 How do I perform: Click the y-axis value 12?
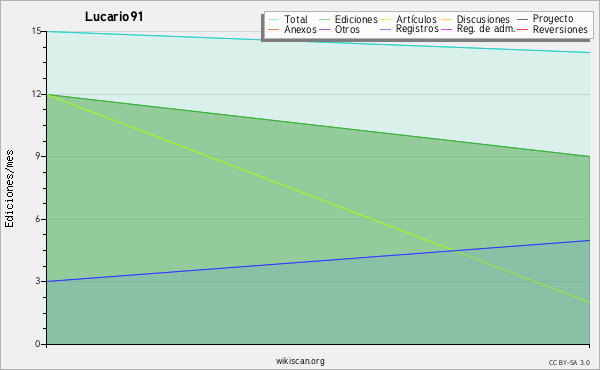click(36, 94)
